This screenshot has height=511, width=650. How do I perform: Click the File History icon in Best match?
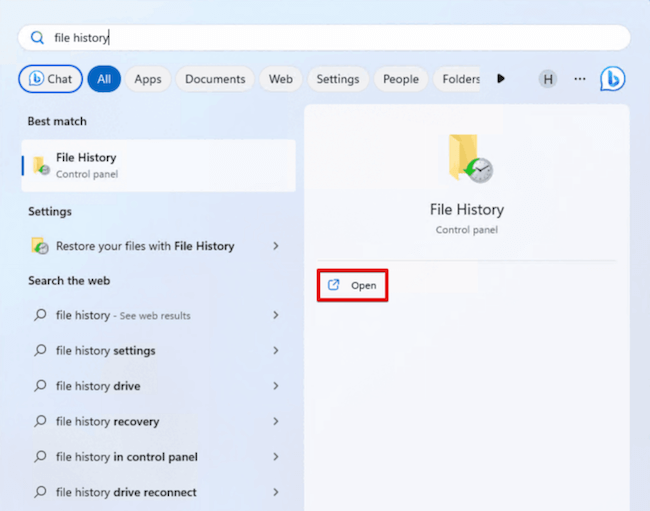pyautogui.click(x=40, y=165)
